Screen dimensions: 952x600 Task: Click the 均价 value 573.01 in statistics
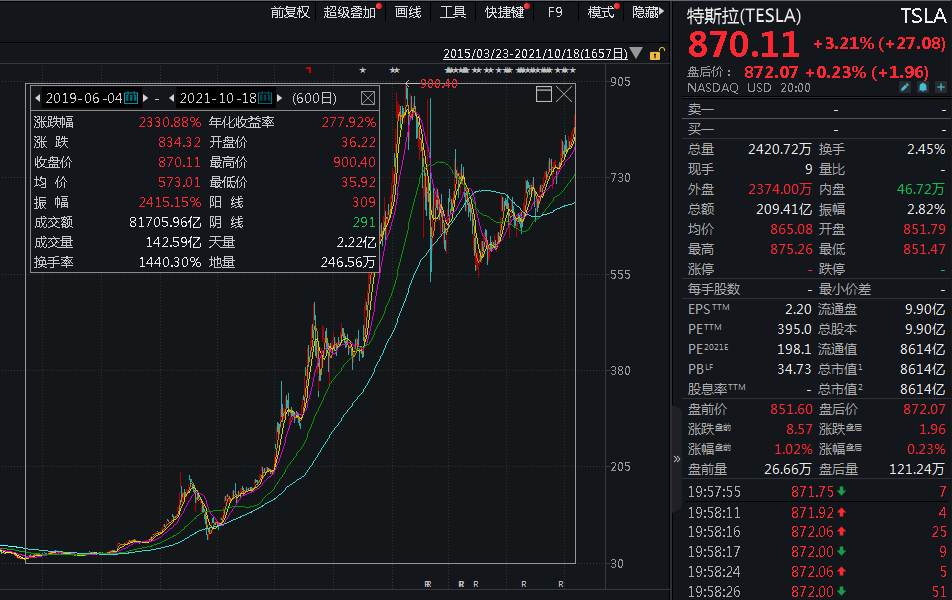179,182
